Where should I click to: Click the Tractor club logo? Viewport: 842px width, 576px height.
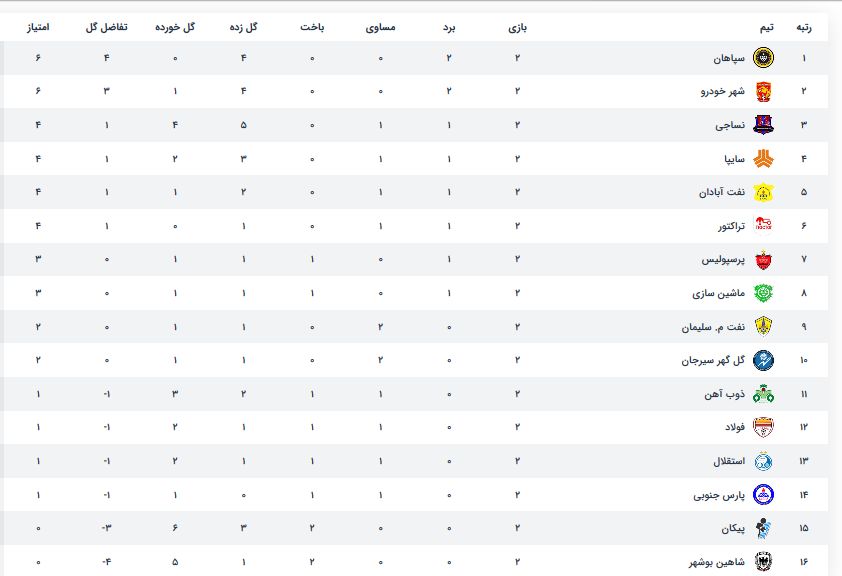tap(763, 226)
